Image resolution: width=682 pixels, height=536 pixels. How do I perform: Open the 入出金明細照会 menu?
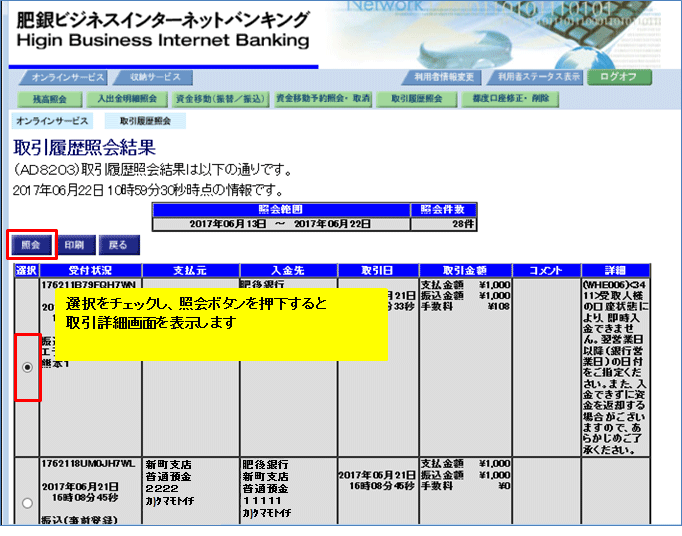124,99
